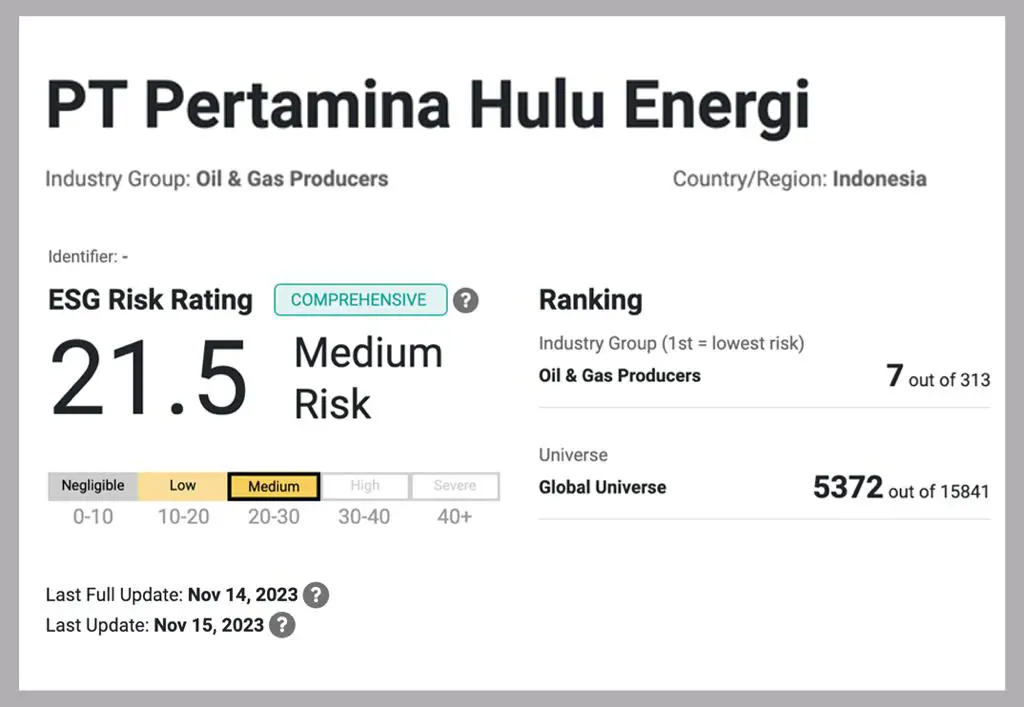Toggle the Low risk category segment
The height and width of the screenshot is (707, 1024).
click(x=182, y=485)
